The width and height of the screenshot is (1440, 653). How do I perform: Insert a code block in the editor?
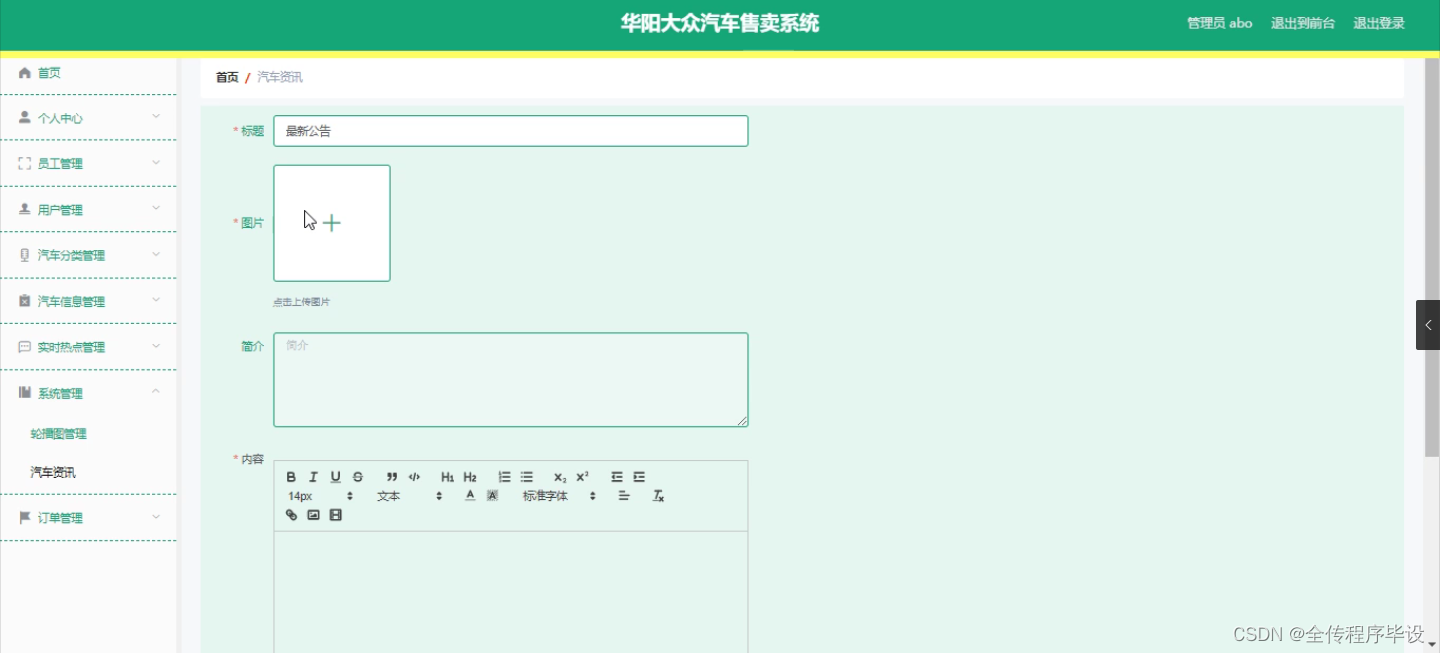tap(413, 477)
